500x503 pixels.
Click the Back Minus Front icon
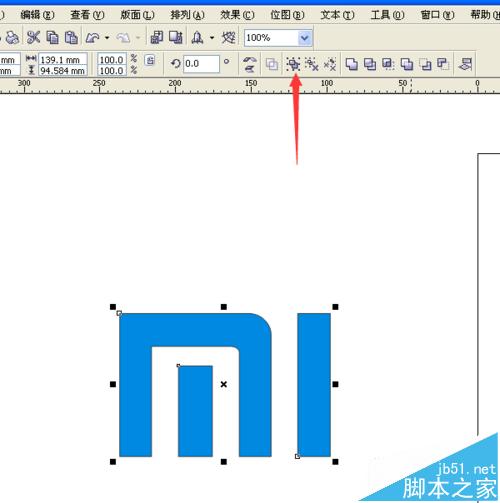[x=443, y=64]
